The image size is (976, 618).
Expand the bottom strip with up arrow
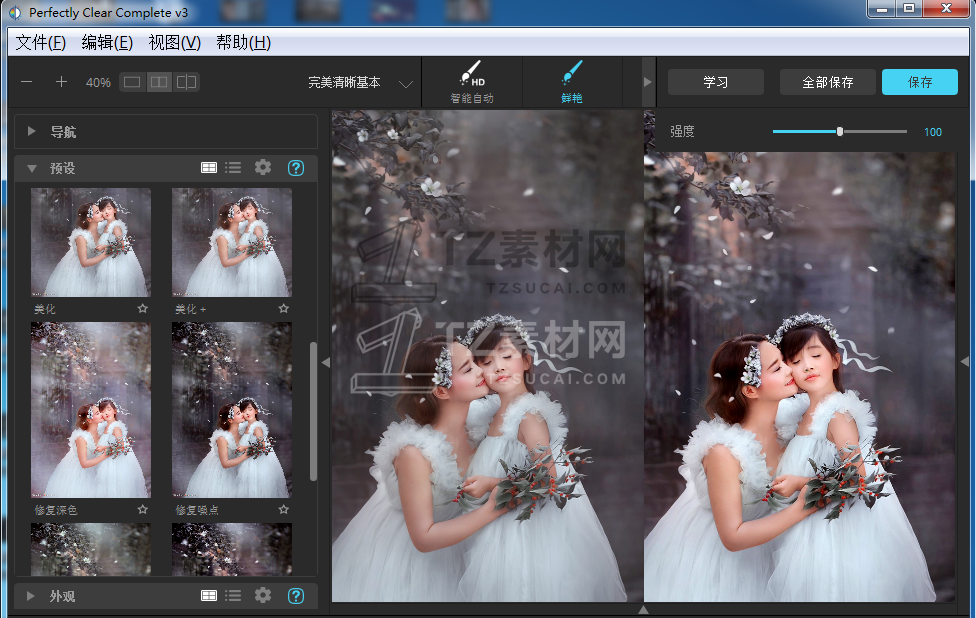(644, 610)
